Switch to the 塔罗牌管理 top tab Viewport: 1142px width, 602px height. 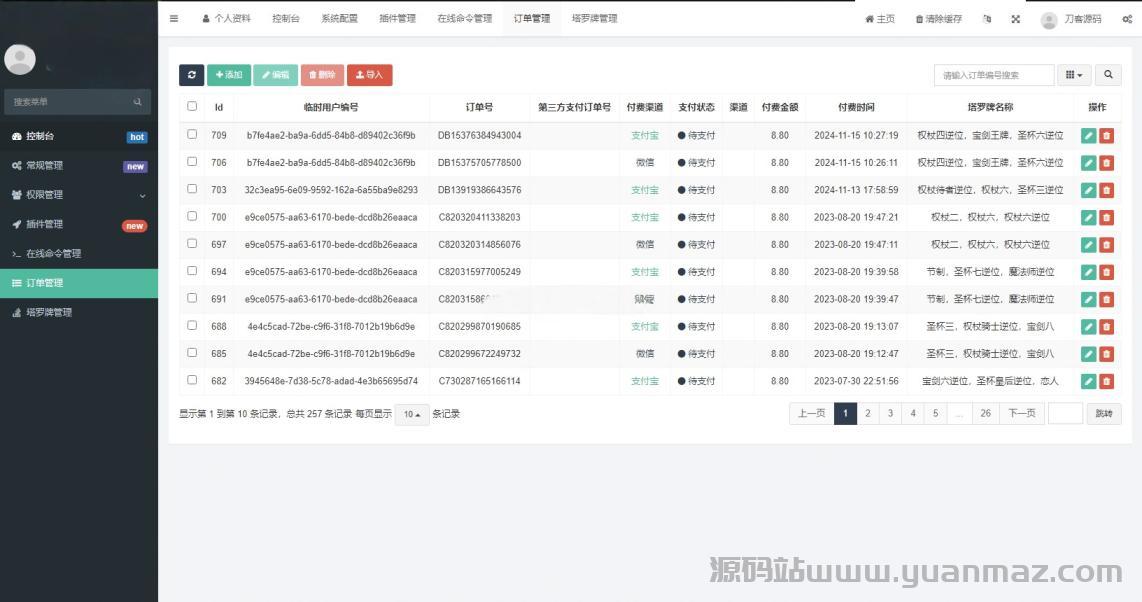tap(594, 19)
